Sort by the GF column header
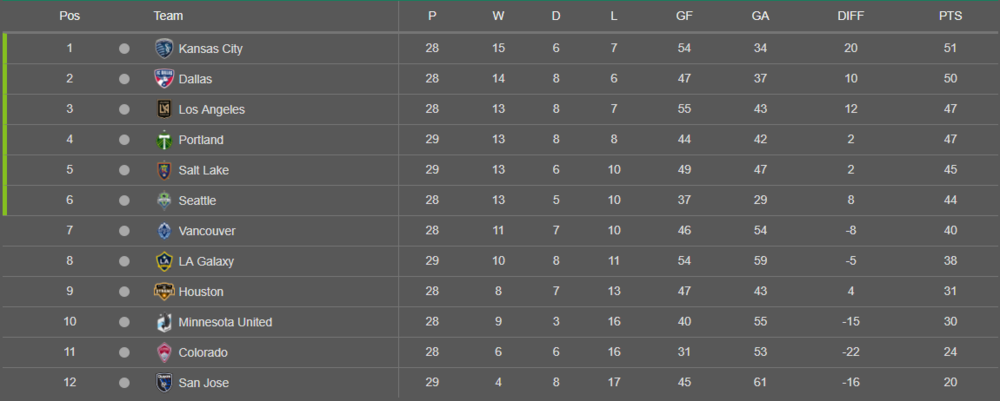This screenshot has height=401, width=1000. tap(684, 17)
